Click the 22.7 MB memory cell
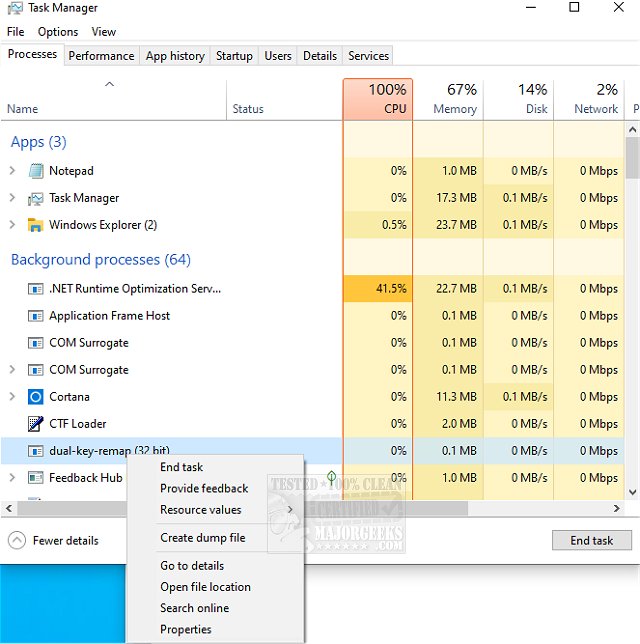This screenshot has height=644, width=640. [x=448, y=289]
